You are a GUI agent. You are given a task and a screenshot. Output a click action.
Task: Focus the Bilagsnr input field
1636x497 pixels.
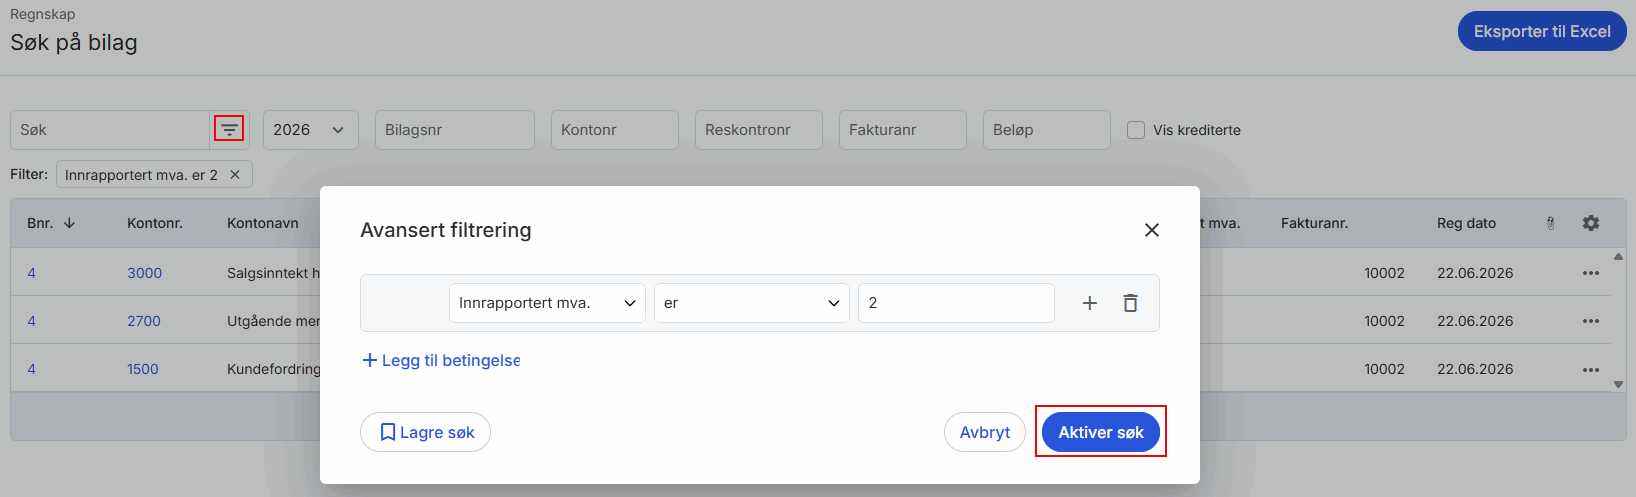coord(455,130)
